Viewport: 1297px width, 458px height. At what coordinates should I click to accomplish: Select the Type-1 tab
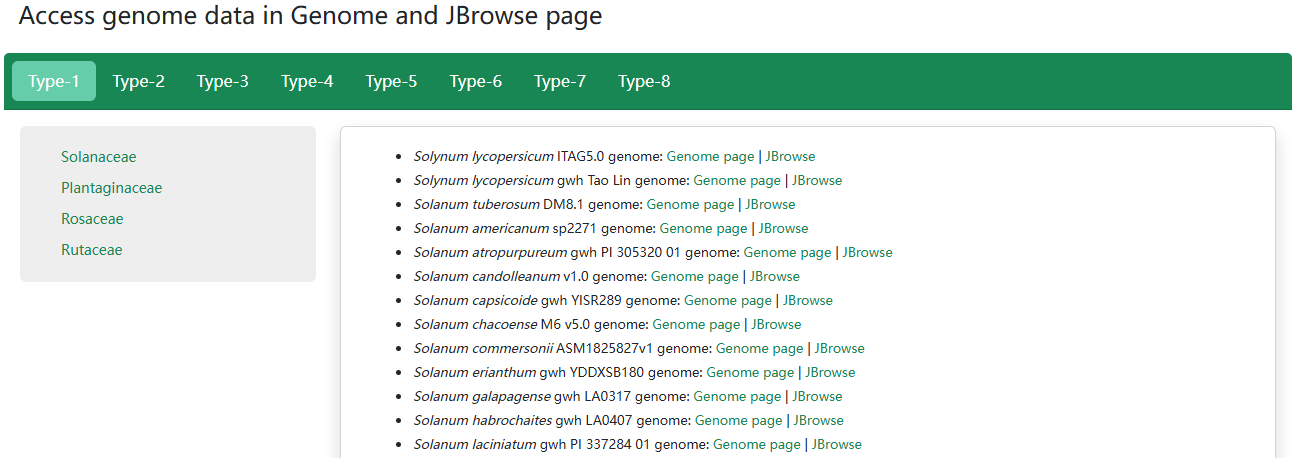click(x=54, y=82)
